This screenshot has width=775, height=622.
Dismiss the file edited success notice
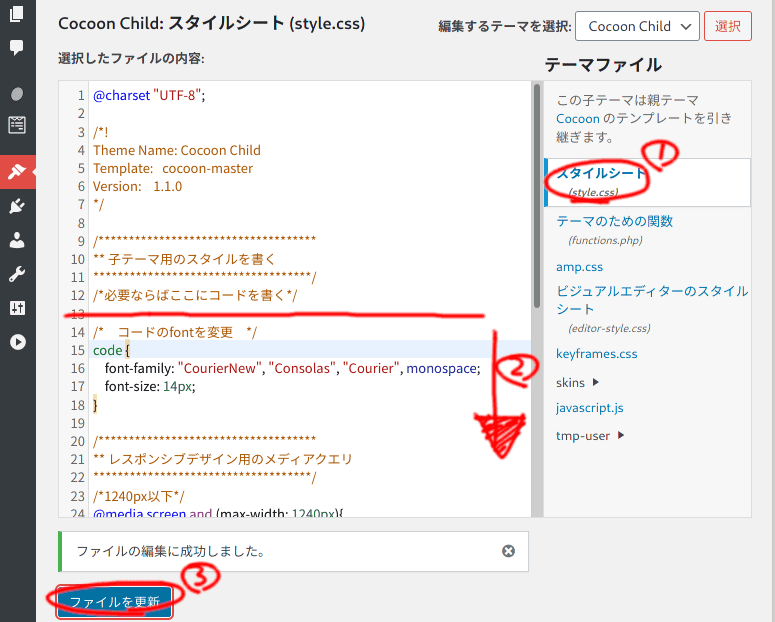click(x=508, y=551)
